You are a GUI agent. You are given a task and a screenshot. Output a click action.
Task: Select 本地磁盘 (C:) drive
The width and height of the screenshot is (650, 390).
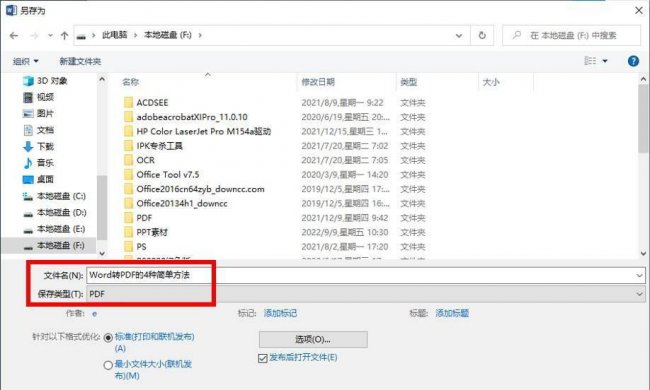(54, 196)
